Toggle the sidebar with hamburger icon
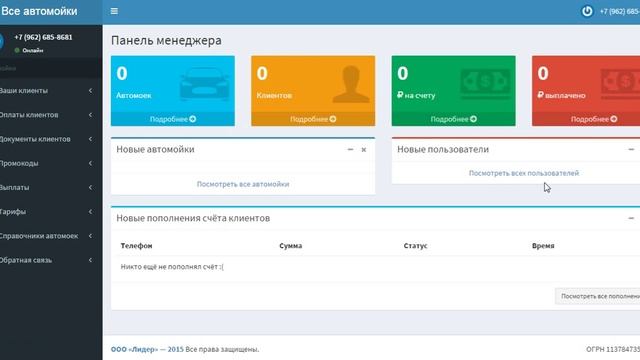The height and width of the screenshot is (360, 640). [114, 11]
